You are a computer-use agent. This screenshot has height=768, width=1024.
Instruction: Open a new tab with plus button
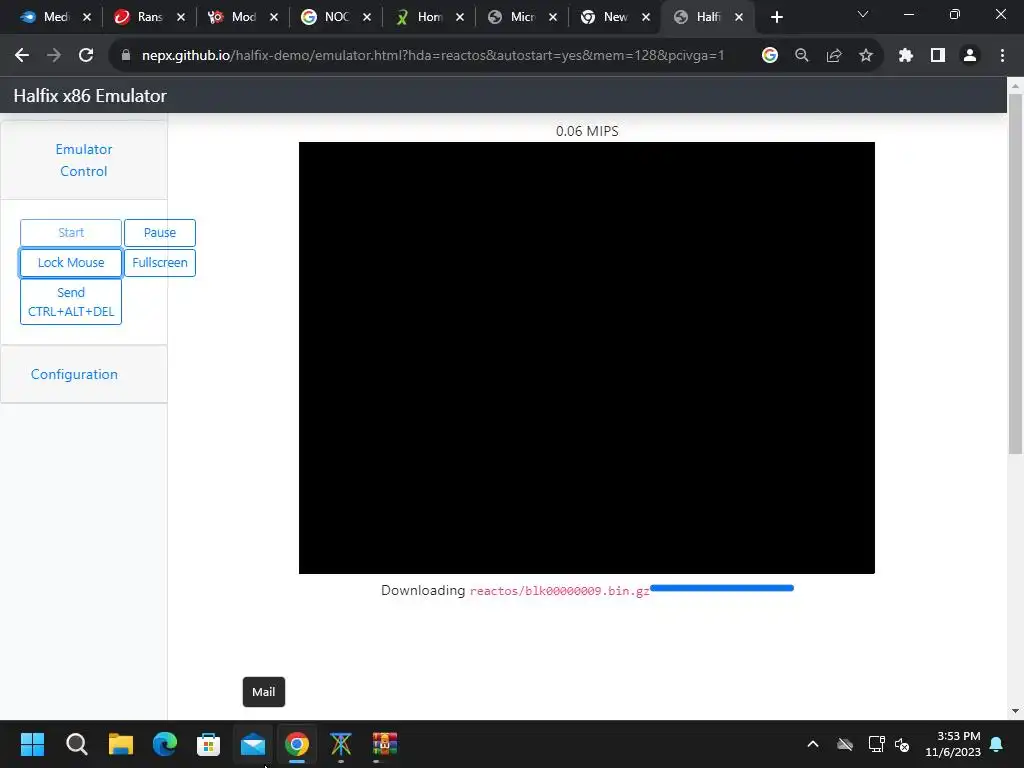coord(776,17)
